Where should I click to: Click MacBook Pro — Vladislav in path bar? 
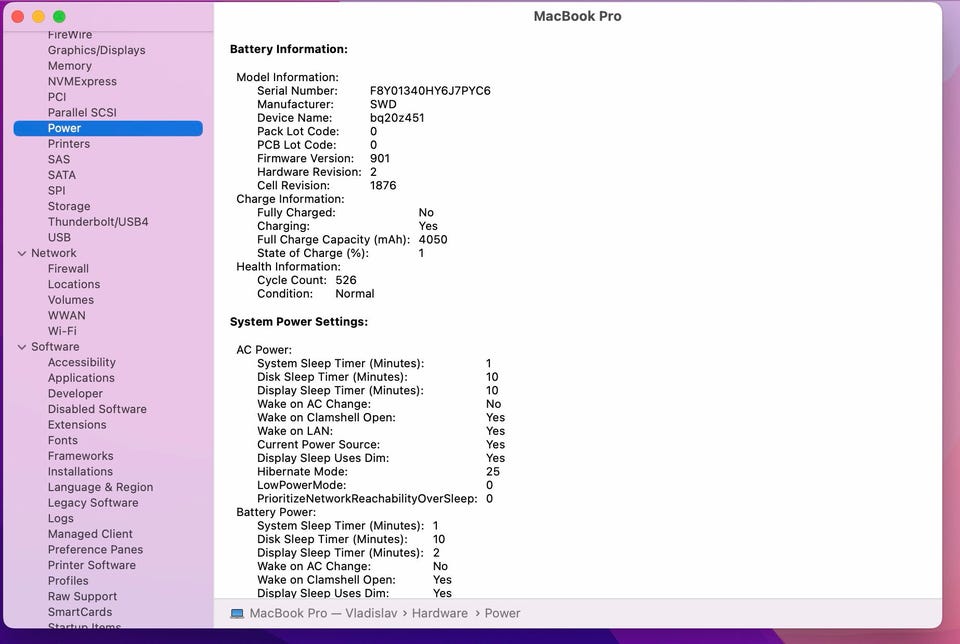pyautogui.click(x=323, y=613)
